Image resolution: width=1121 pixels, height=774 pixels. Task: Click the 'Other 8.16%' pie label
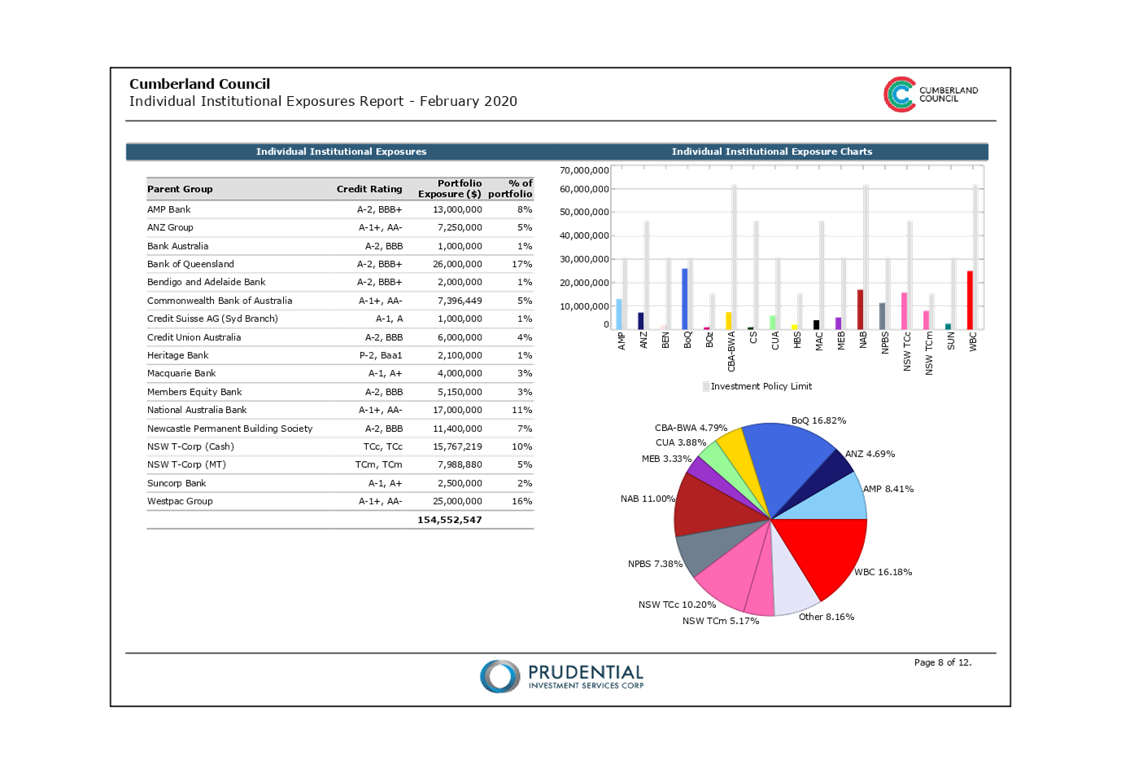[x=826, y=617]
